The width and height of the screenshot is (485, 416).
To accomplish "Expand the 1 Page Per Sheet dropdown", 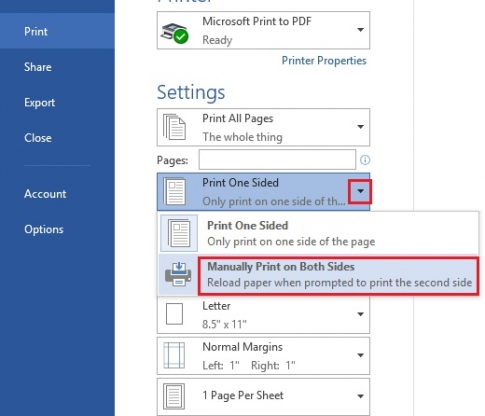I will [360, 396].
